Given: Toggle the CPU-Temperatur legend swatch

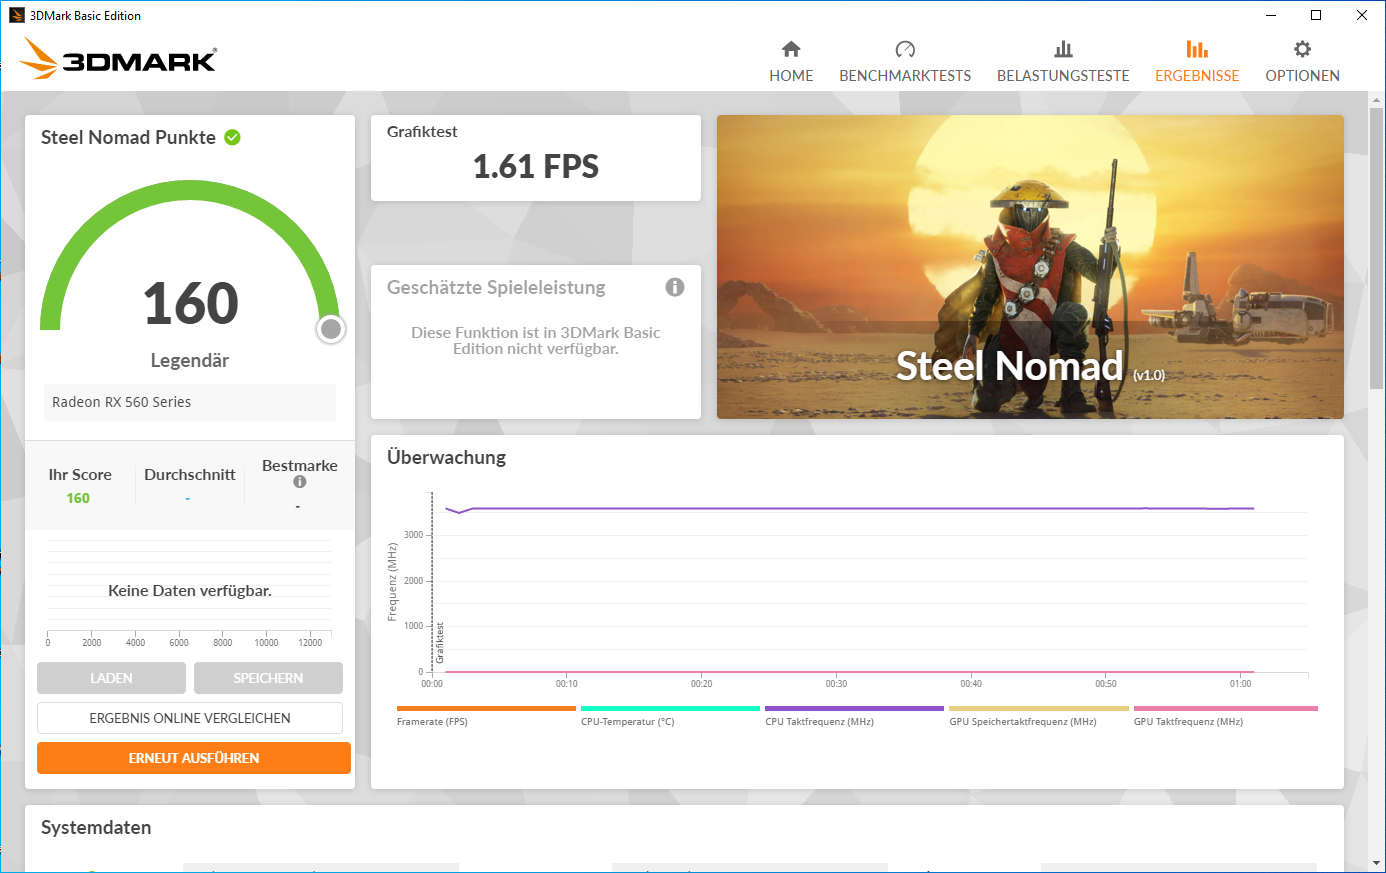Looking at the screenshot, I should (x=670, y=708).
